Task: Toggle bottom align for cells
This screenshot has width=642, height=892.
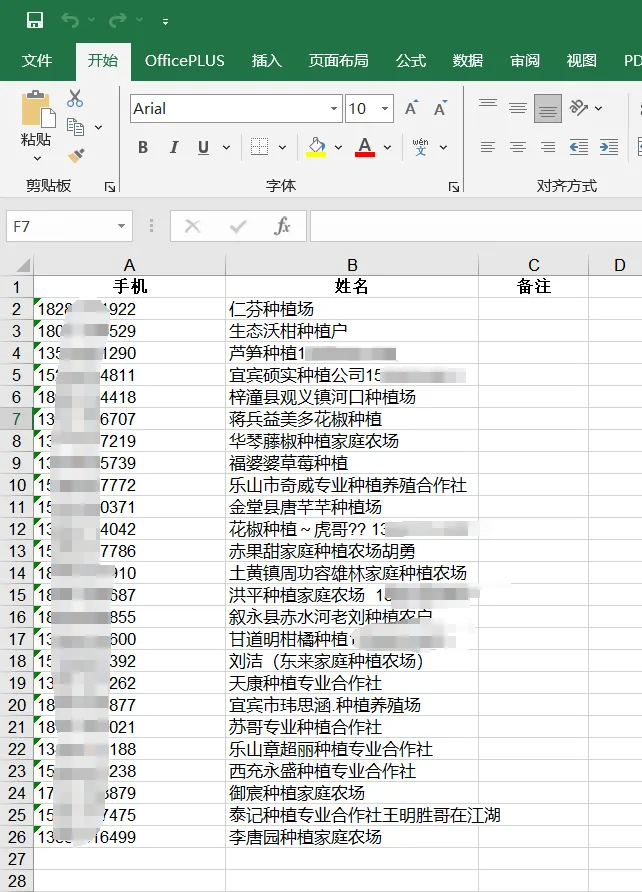Action: click(547, 108)
